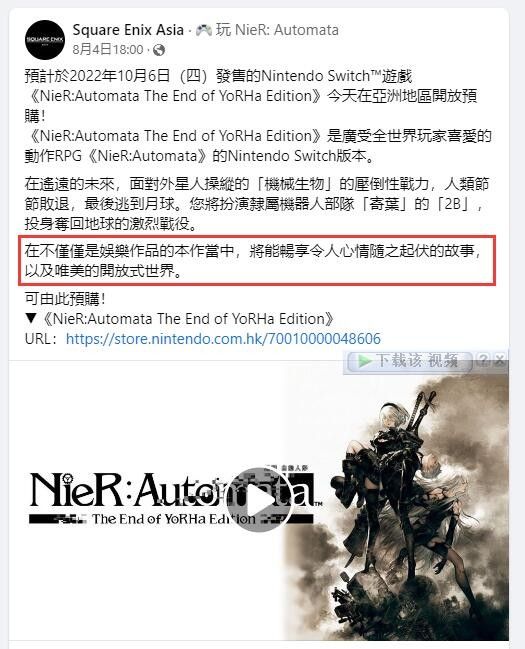
Task: Click the first paragraph announcing October 6 release
Action: 258,116
